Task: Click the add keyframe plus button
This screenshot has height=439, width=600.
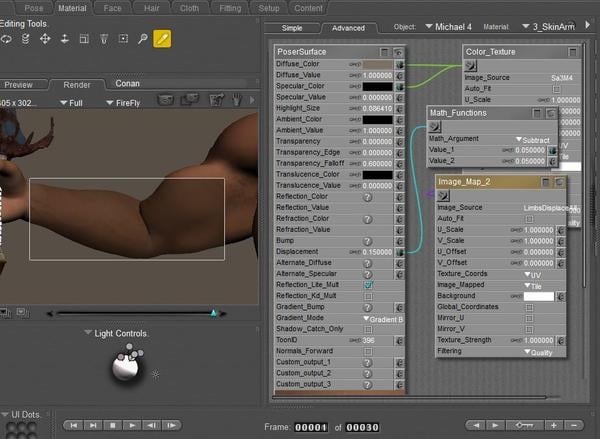Action: 554,425
